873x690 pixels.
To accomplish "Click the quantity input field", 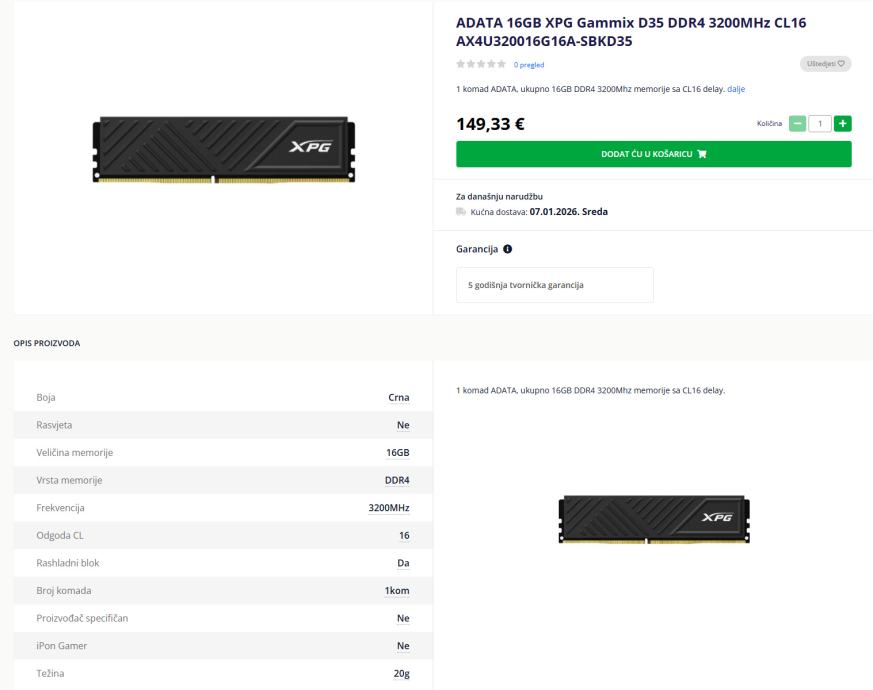I will (x=820, y=124).
